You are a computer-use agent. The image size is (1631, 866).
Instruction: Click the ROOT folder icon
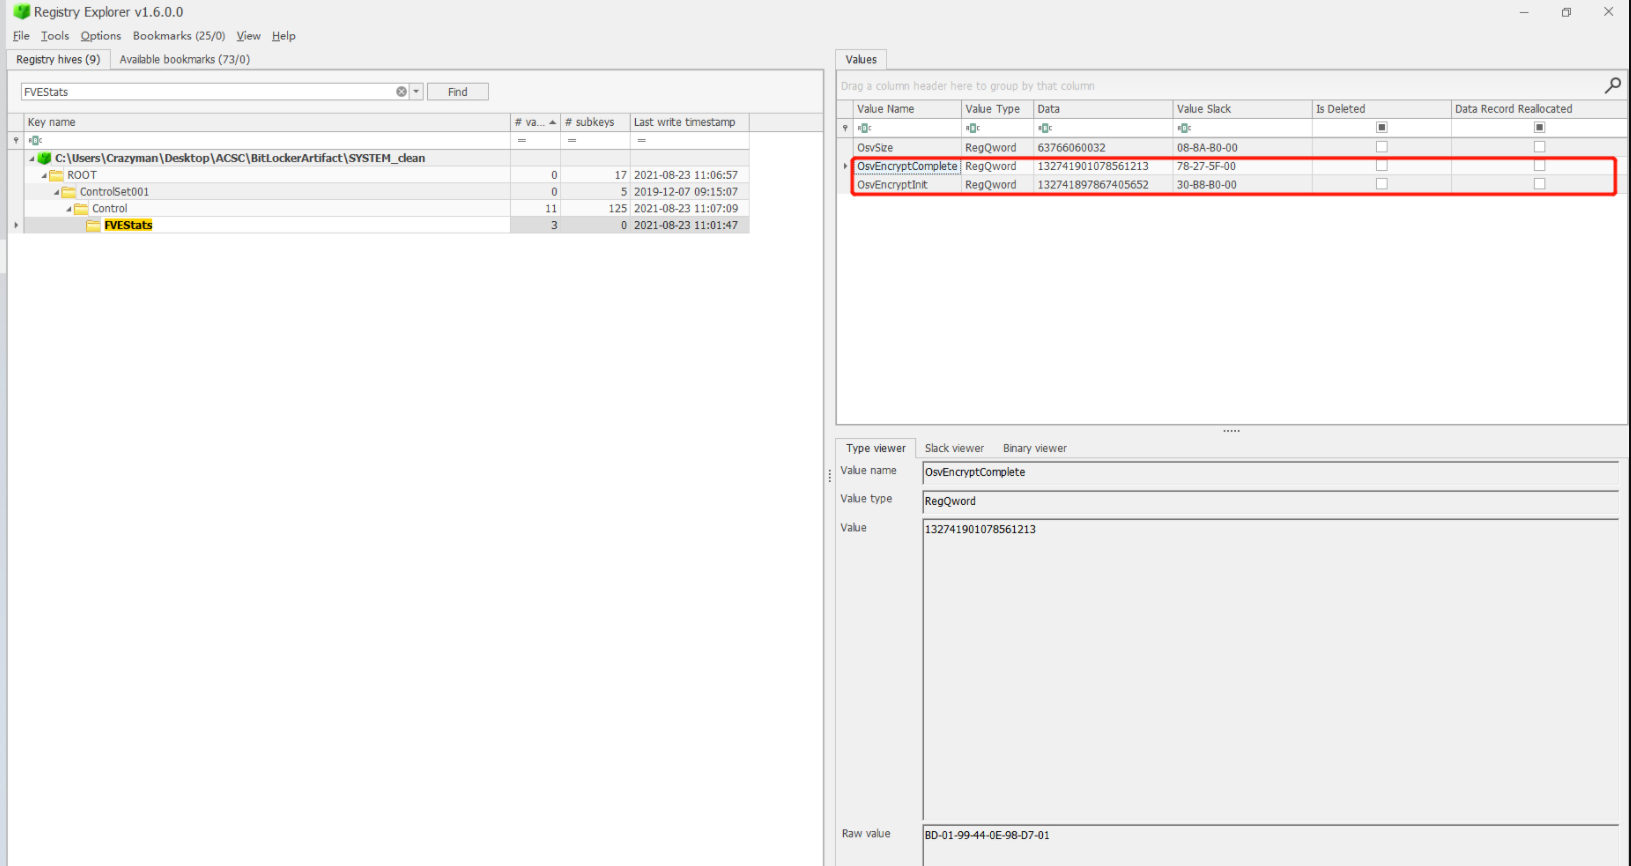tap(57, 175)
